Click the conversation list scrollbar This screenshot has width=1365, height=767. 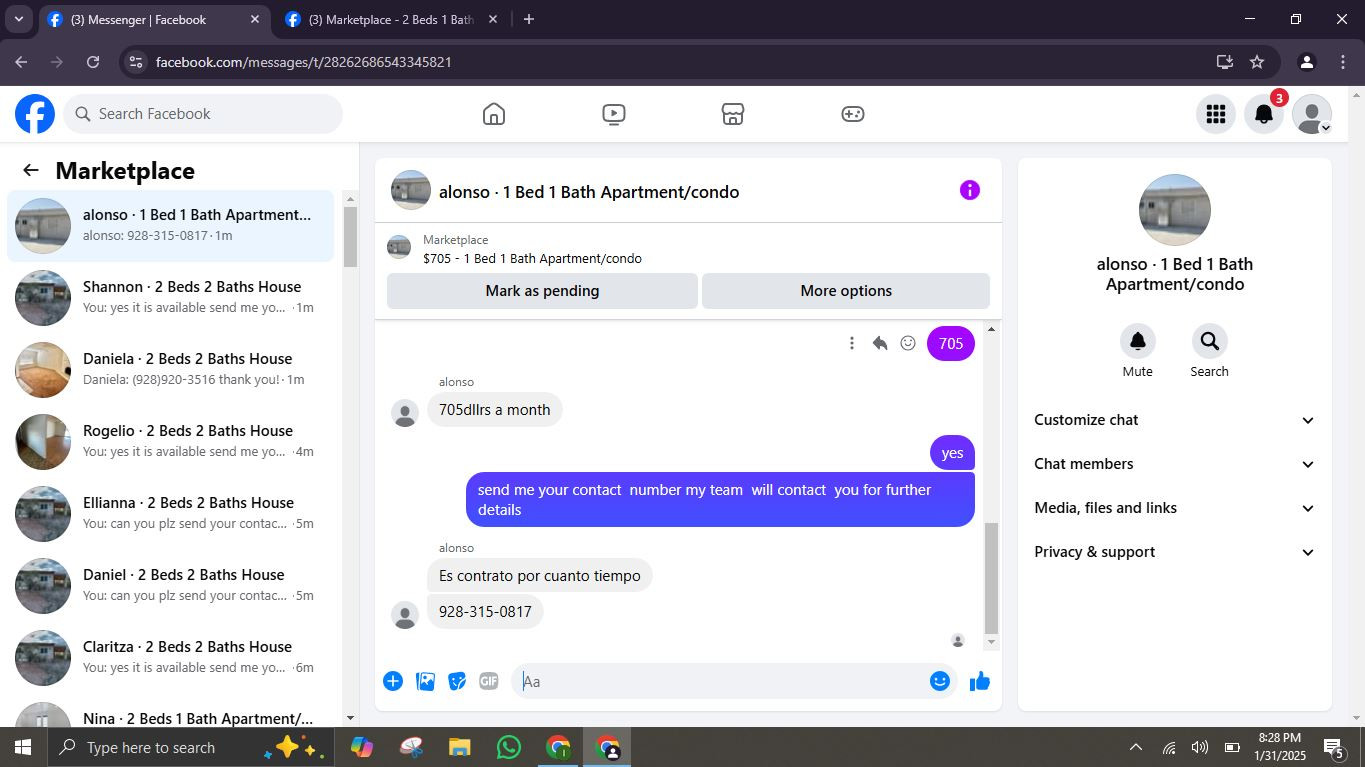pos(350,236)
